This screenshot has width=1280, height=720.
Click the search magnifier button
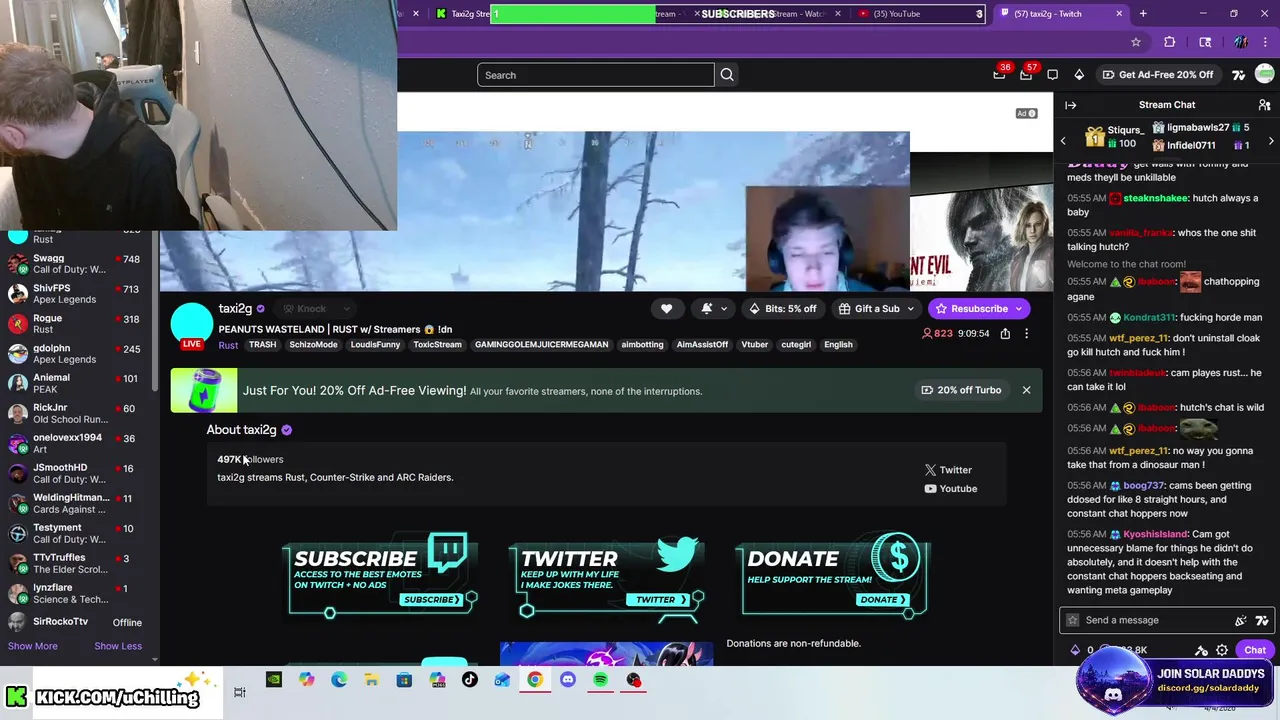[727, 75]
